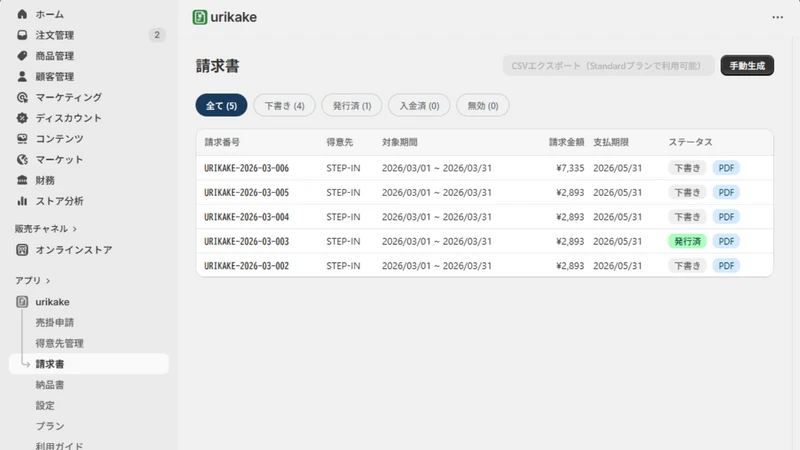Switch to the 入金済 (0) tab
This screenshot has height=450, width=800.
pos(419,106)
